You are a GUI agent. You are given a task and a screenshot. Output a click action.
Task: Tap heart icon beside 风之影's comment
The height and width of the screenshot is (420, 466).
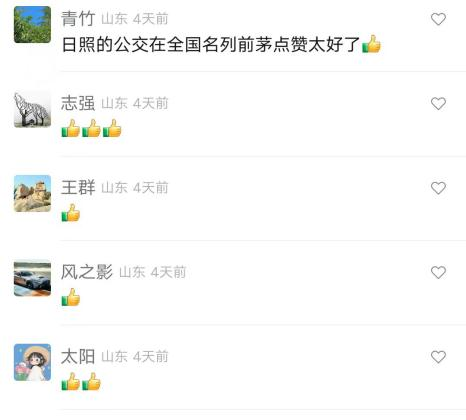click(438, 272)
